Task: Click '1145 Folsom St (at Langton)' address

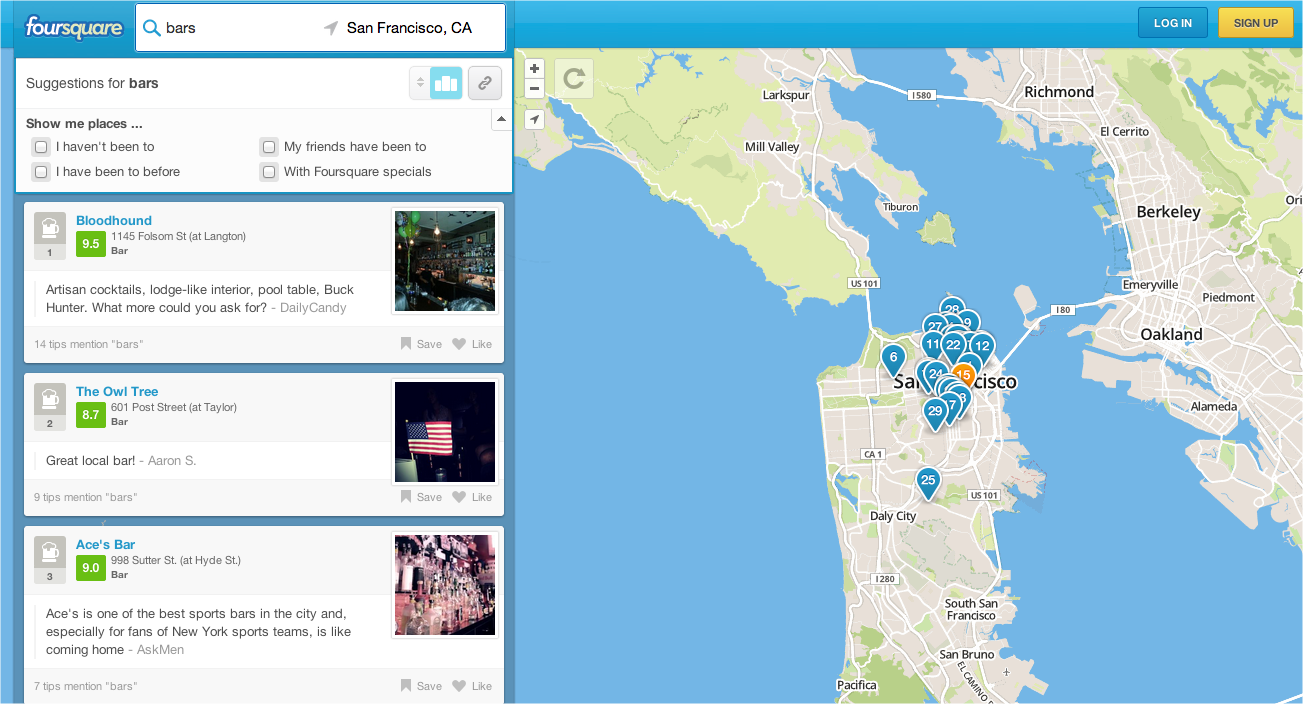Action: (178, 236)
